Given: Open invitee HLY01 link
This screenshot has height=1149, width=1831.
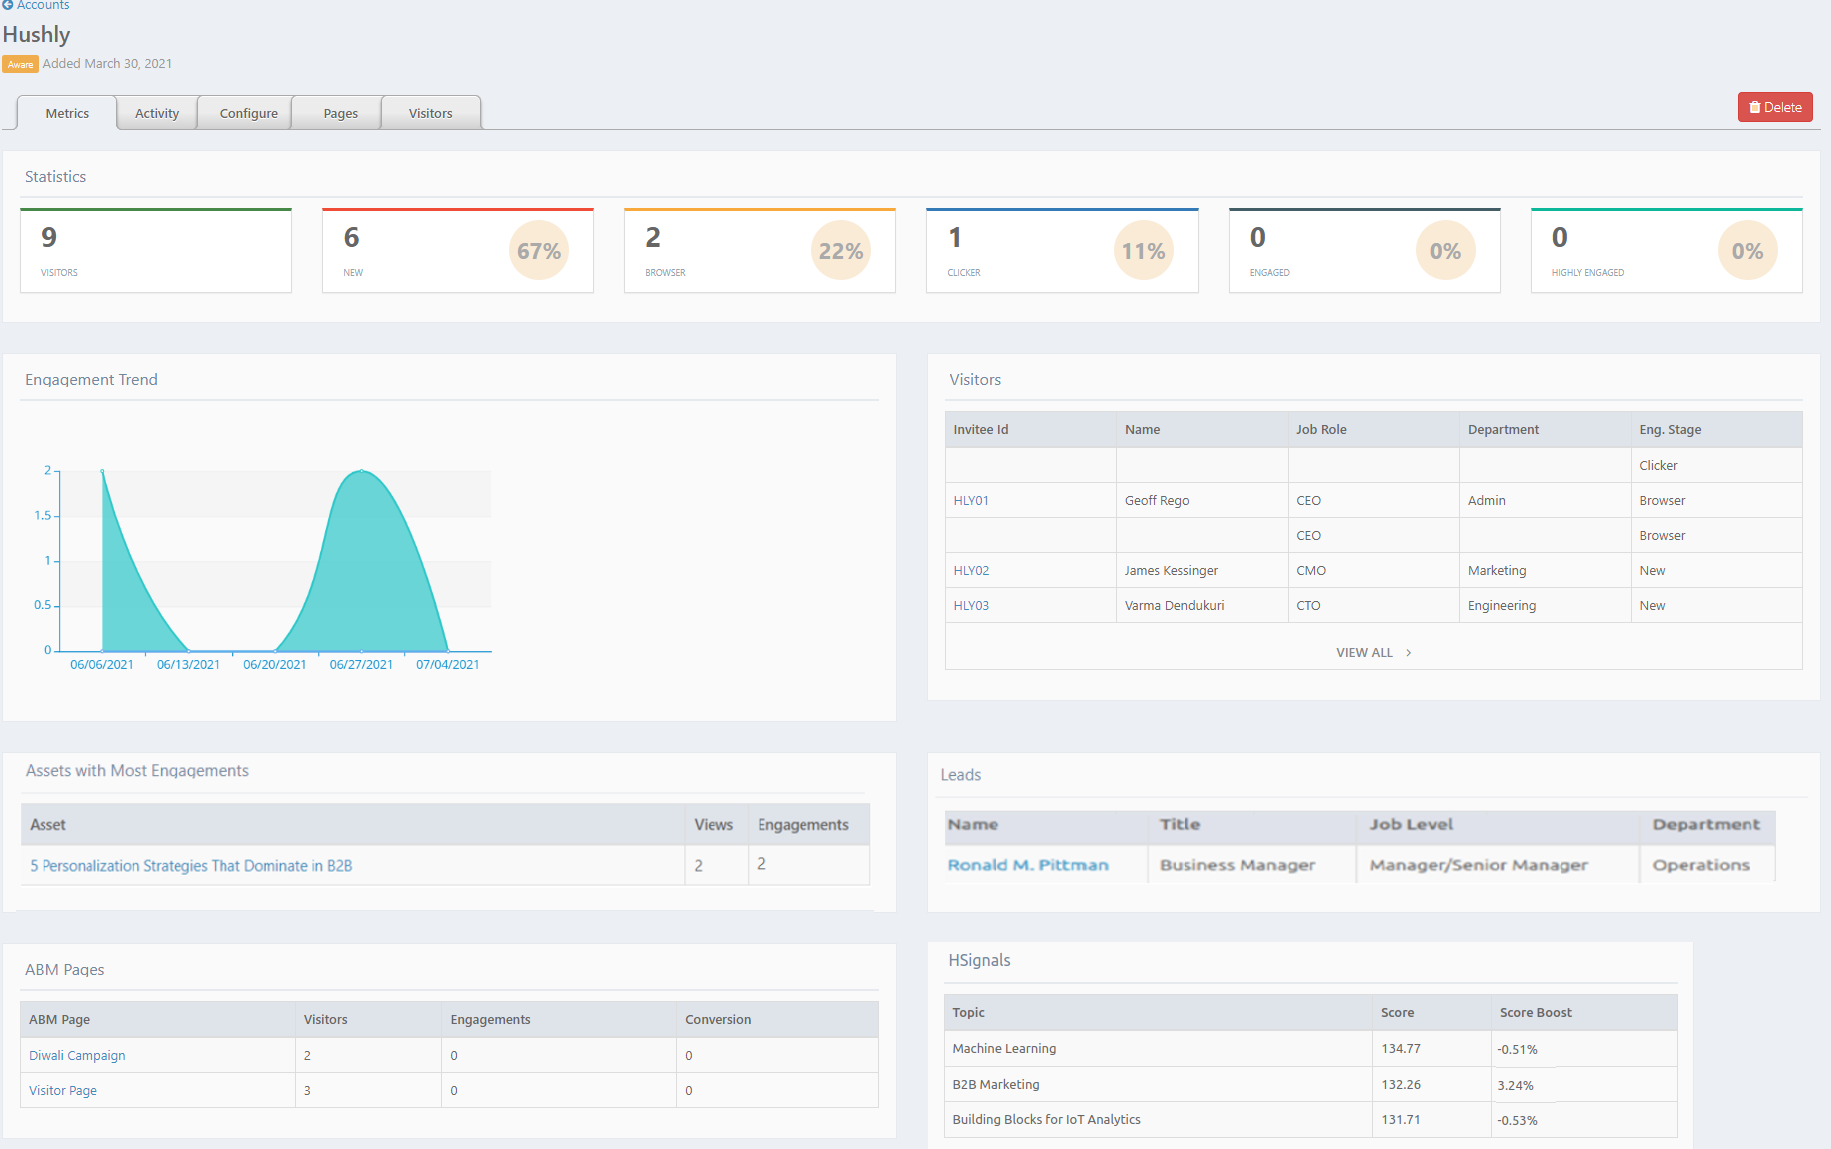Looking at the screenshot, I should [971, 501].
